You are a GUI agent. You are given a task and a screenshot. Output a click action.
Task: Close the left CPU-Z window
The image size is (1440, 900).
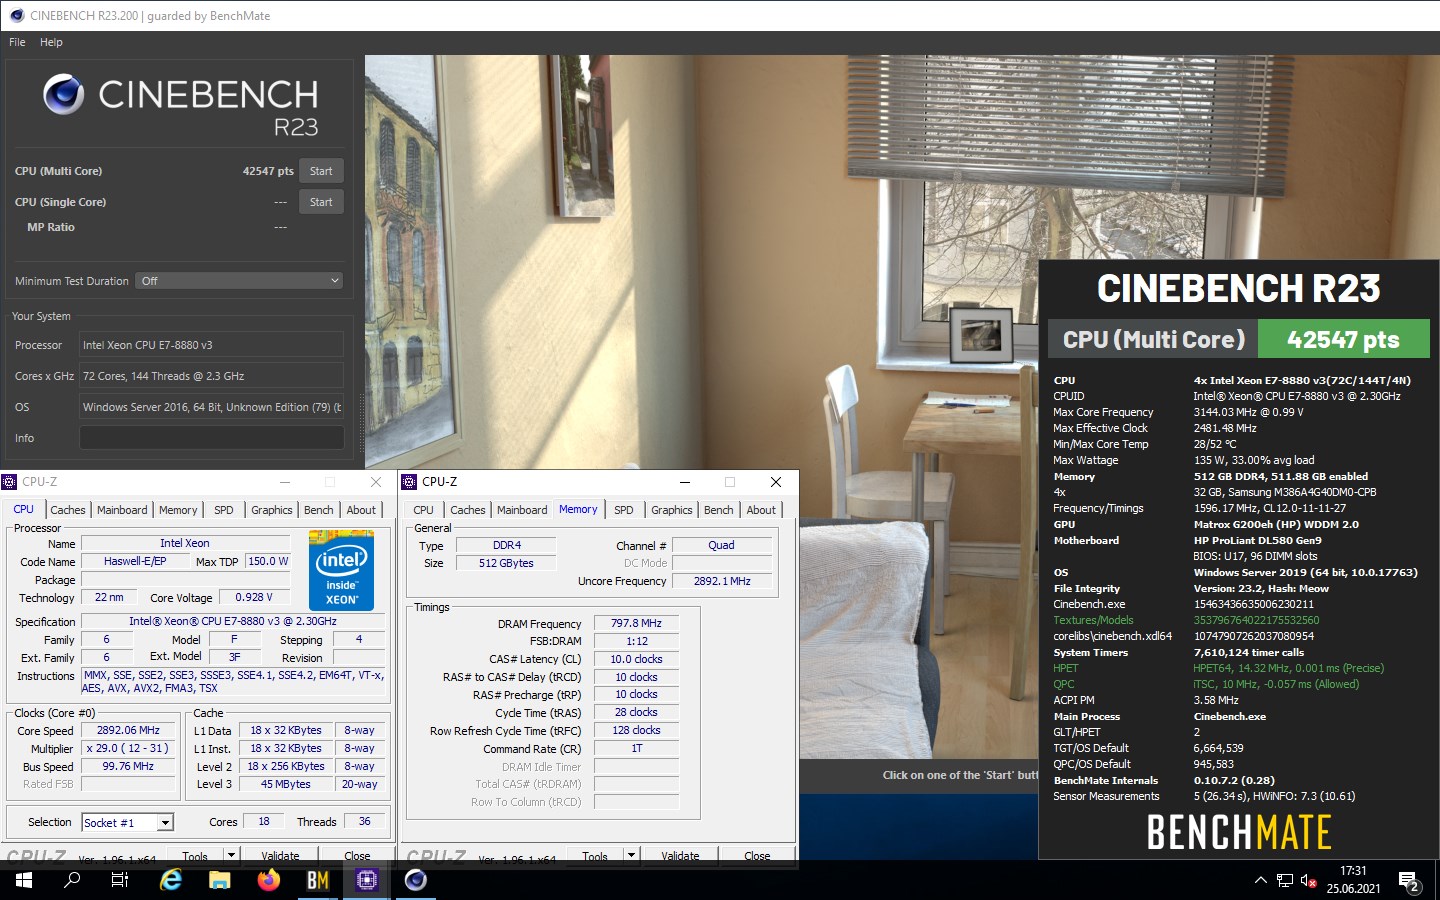coord(376,482)
